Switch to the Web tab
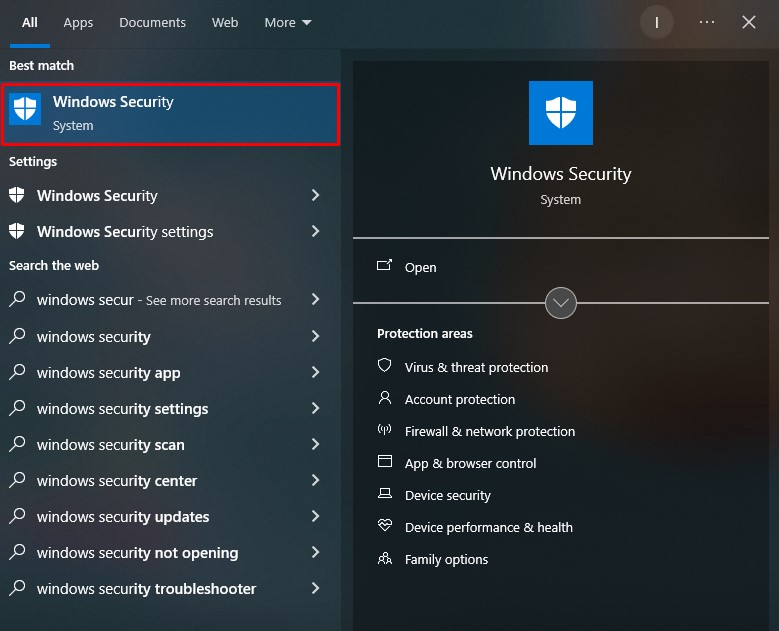779x631 pixels. click(x=225, y=23)
